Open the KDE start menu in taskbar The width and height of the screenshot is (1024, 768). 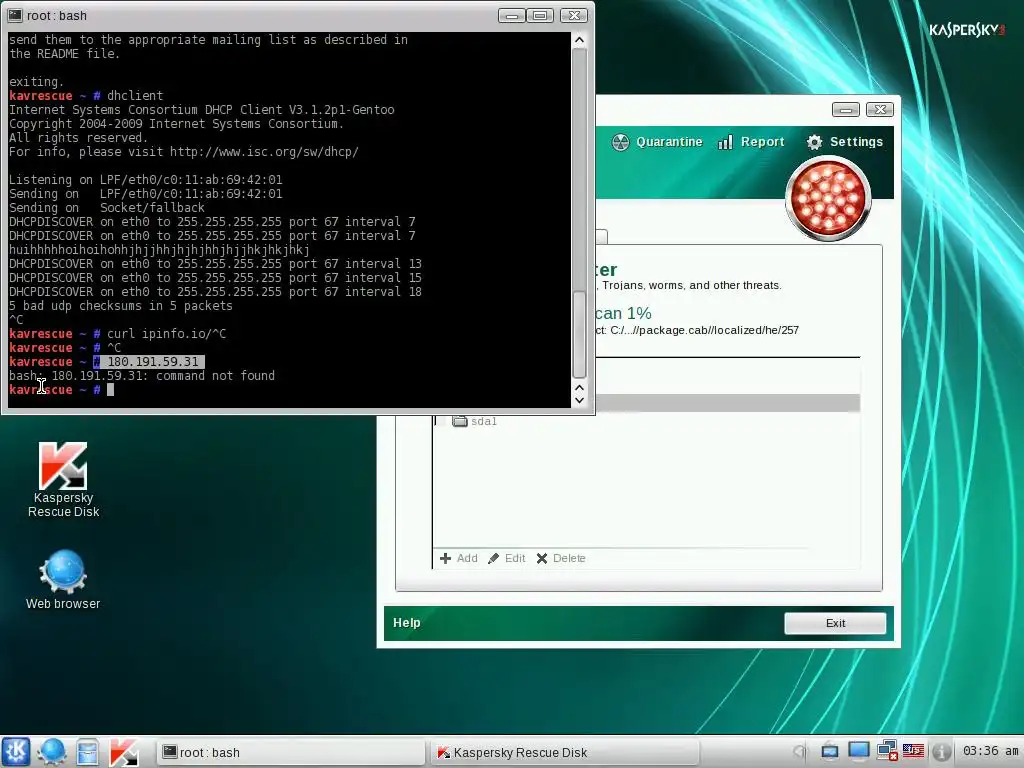(16, 752)
